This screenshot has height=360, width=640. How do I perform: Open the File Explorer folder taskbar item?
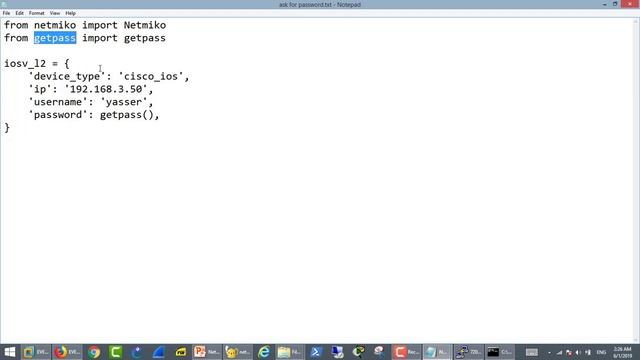(289, 352)
